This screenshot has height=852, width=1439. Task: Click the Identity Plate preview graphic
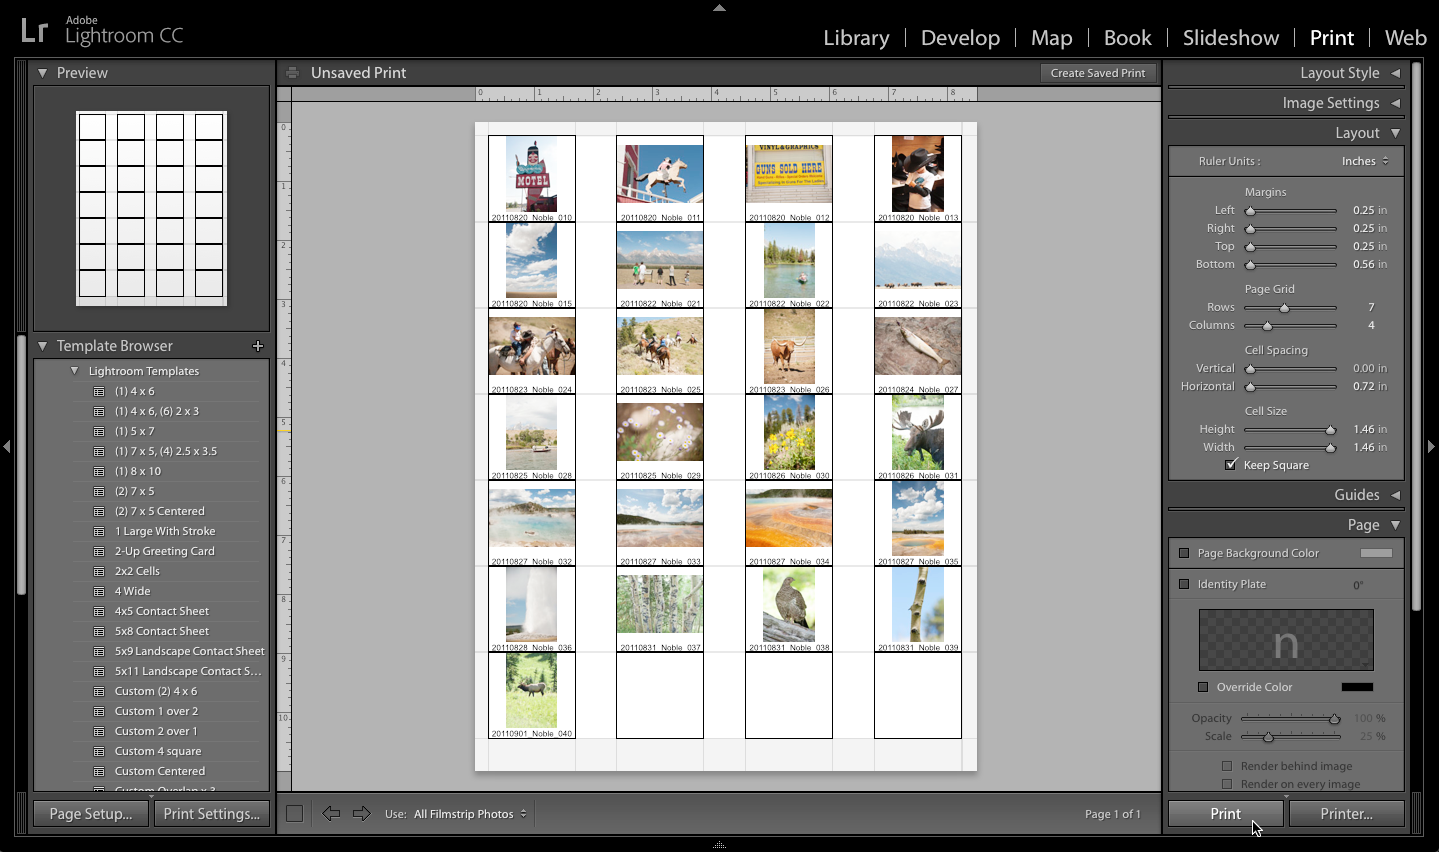click(x=1286, y=639)
